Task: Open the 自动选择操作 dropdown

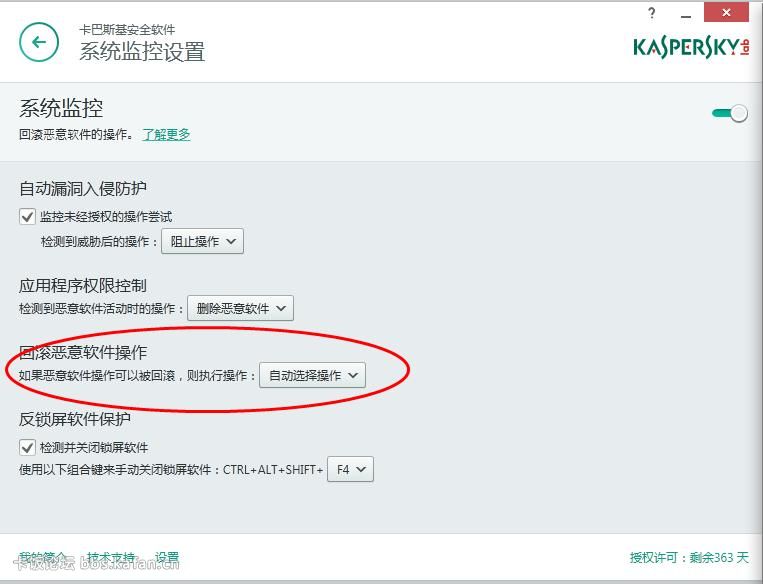Action: point(312,375)
